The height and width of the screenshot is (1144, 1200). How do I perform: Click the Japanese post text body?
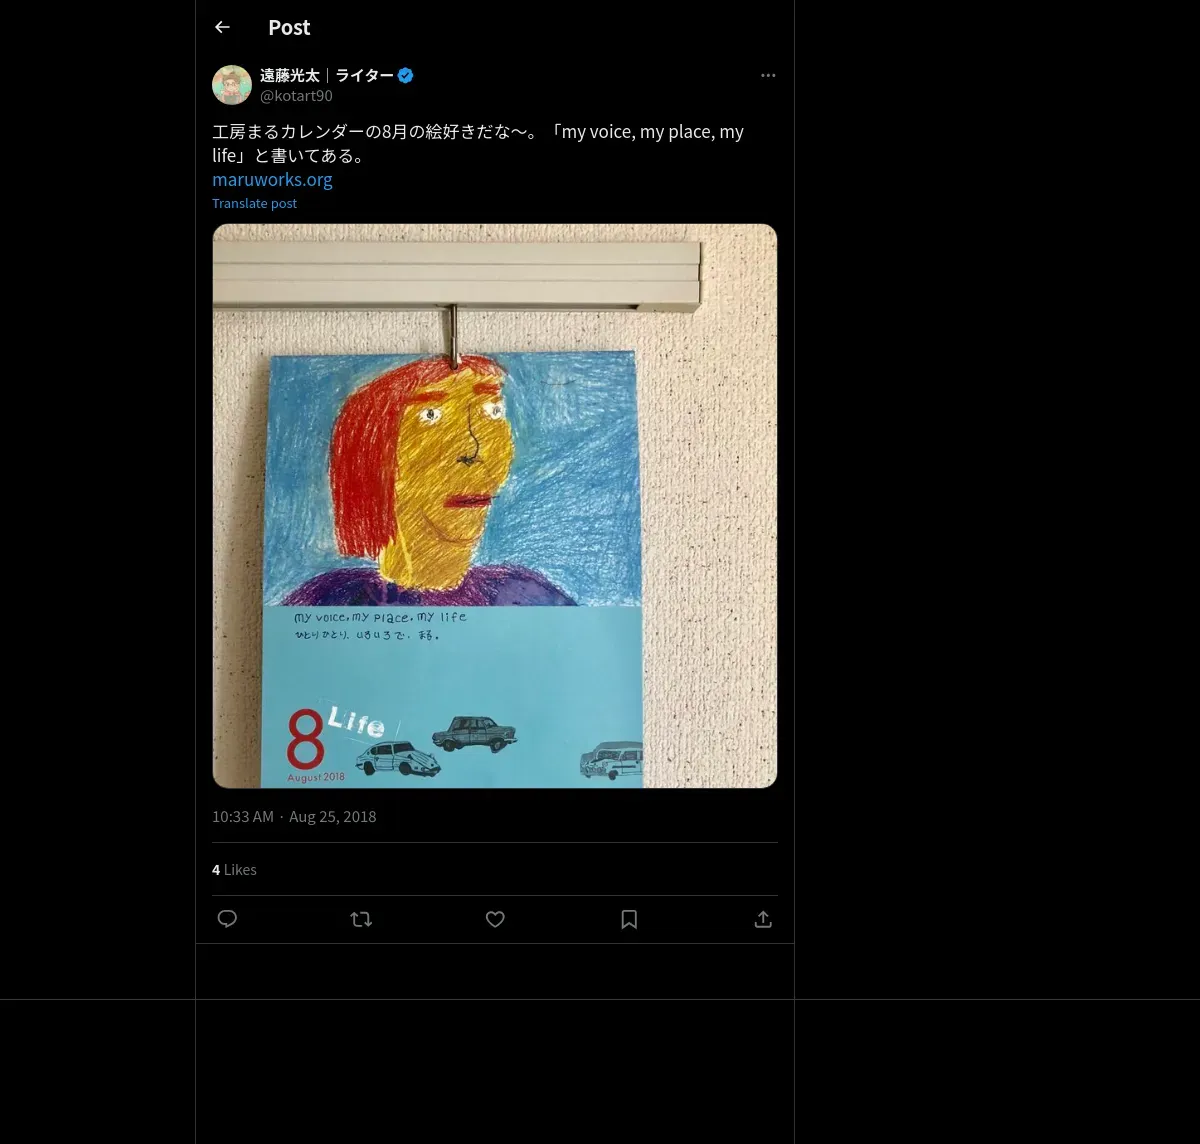(478, 144)
